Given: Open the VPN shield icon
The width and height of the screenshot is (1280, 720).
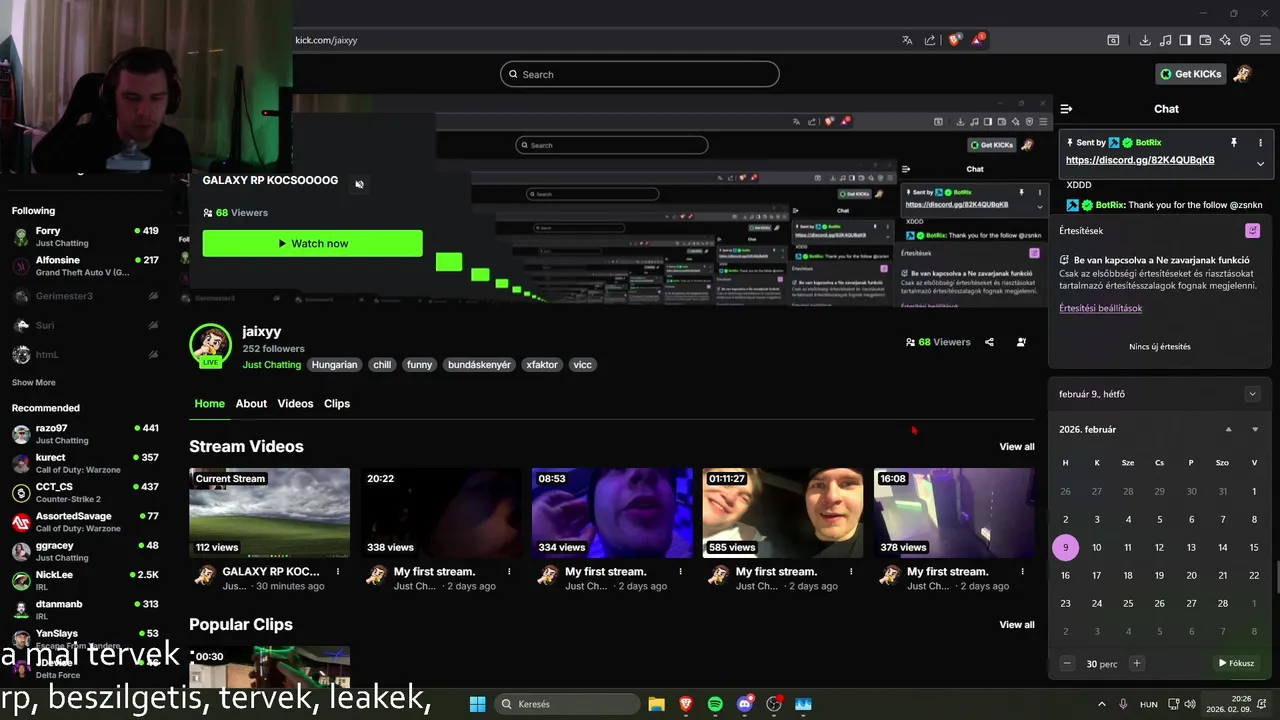Looking at the screenshot, I should [1245, 40].
